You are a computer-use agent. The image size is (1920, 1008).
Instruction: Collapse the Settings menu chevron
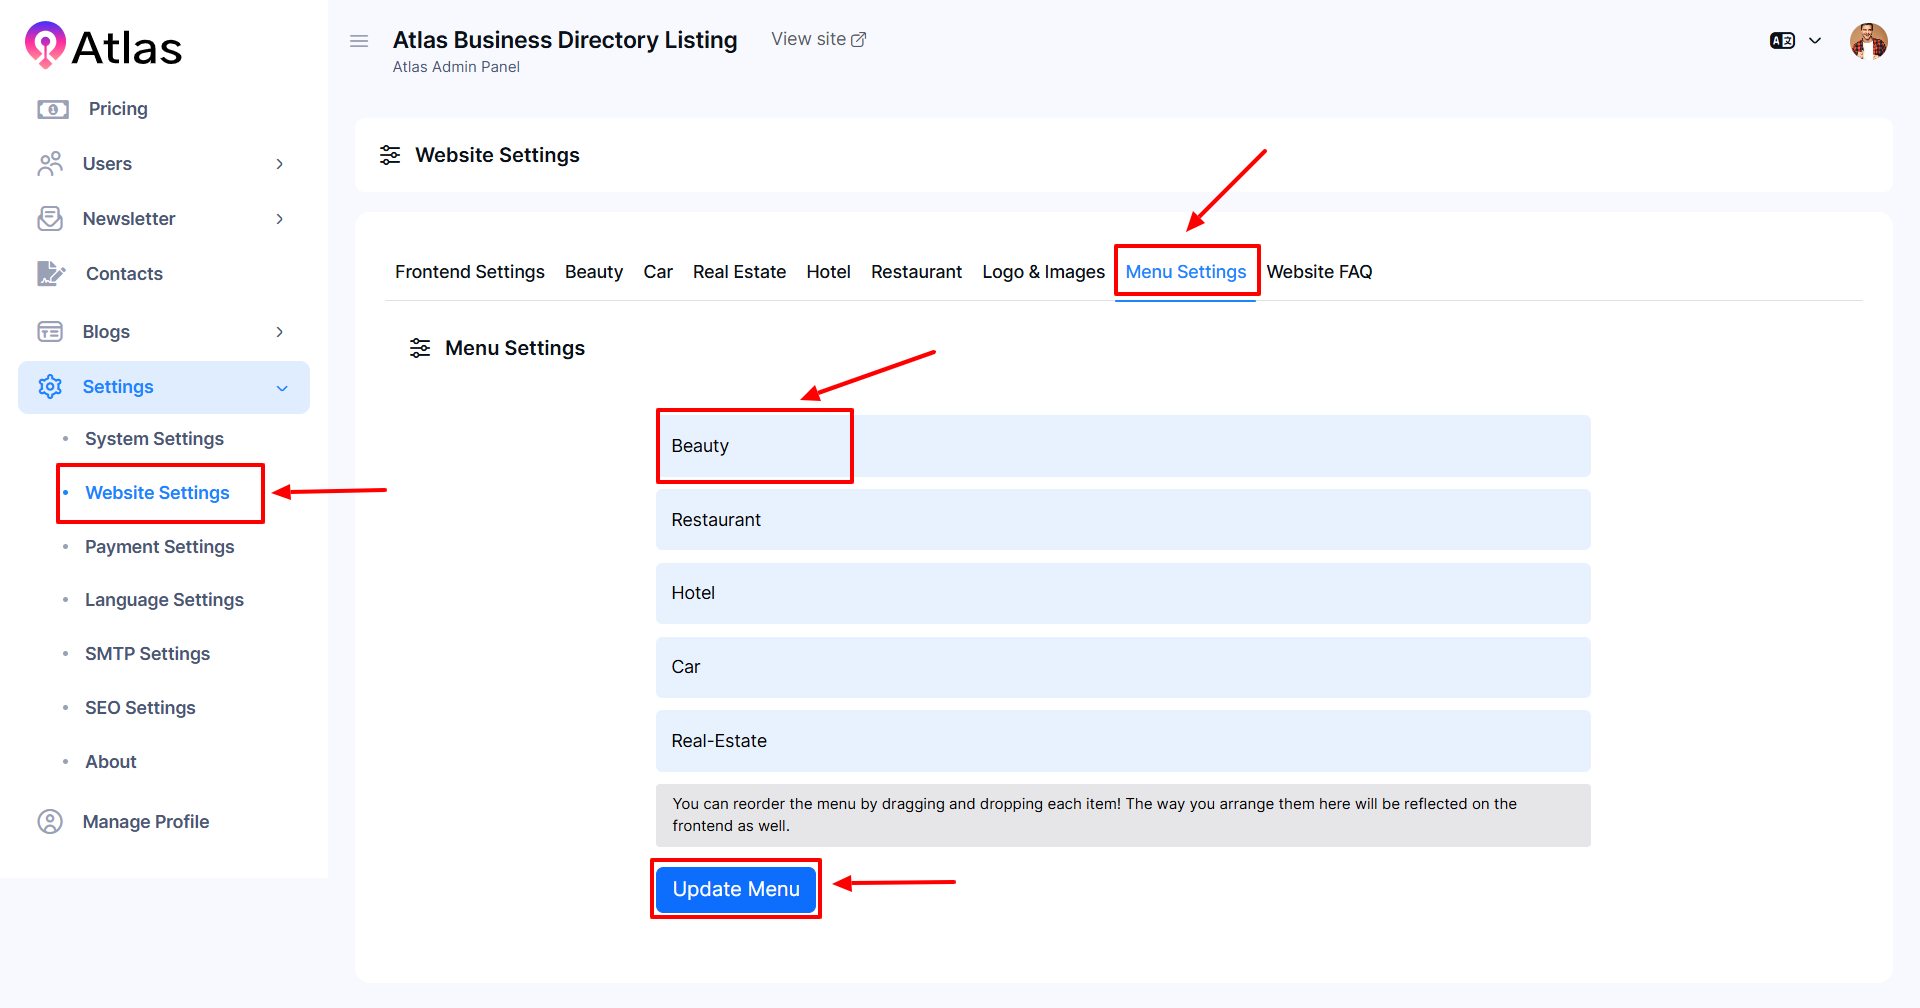coord(282,388)
